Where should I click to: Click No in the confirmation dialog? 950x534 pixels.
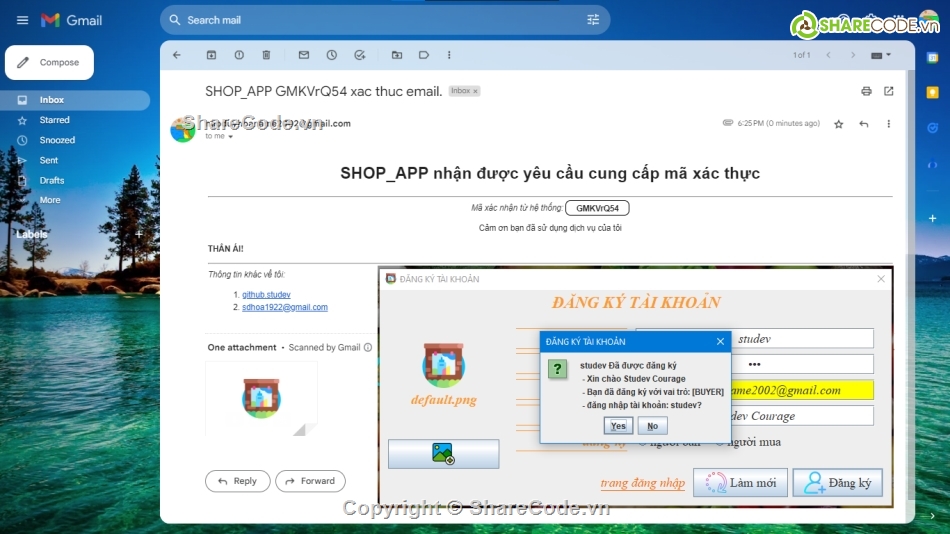point(652,426)
